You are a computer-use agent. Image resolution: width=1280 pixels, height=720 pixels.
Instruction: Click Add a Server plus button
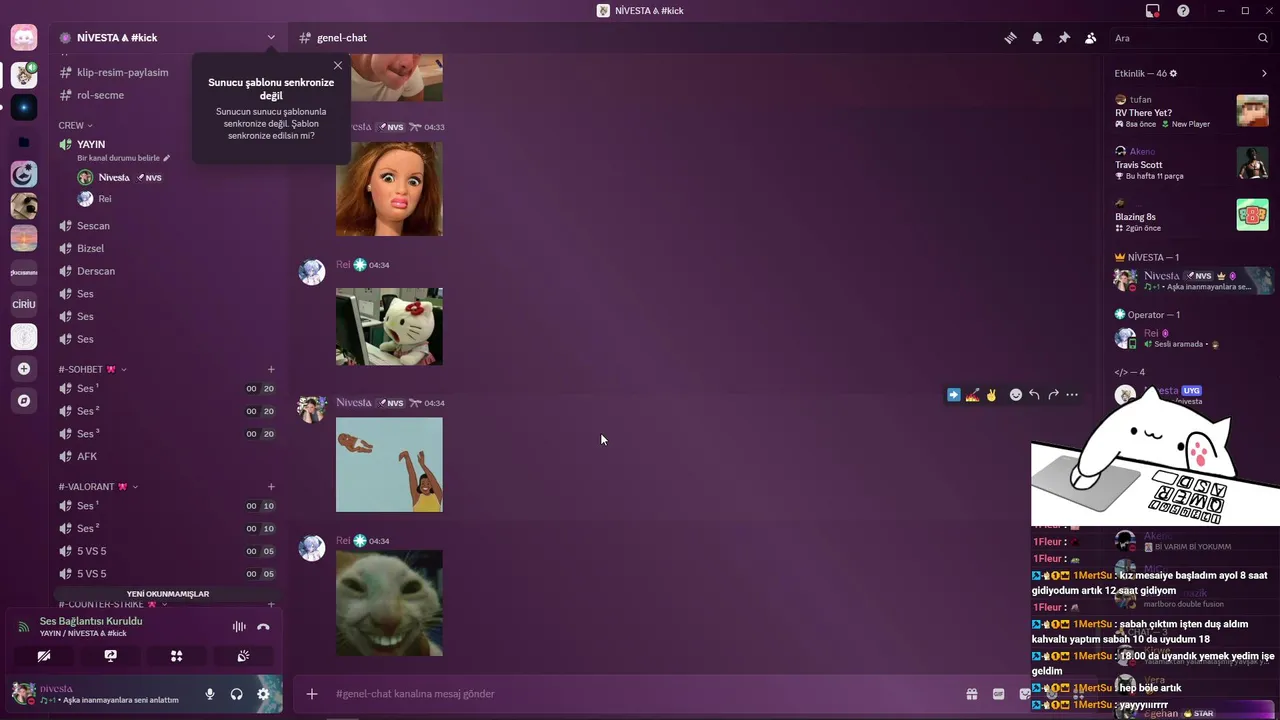point(24,369)
